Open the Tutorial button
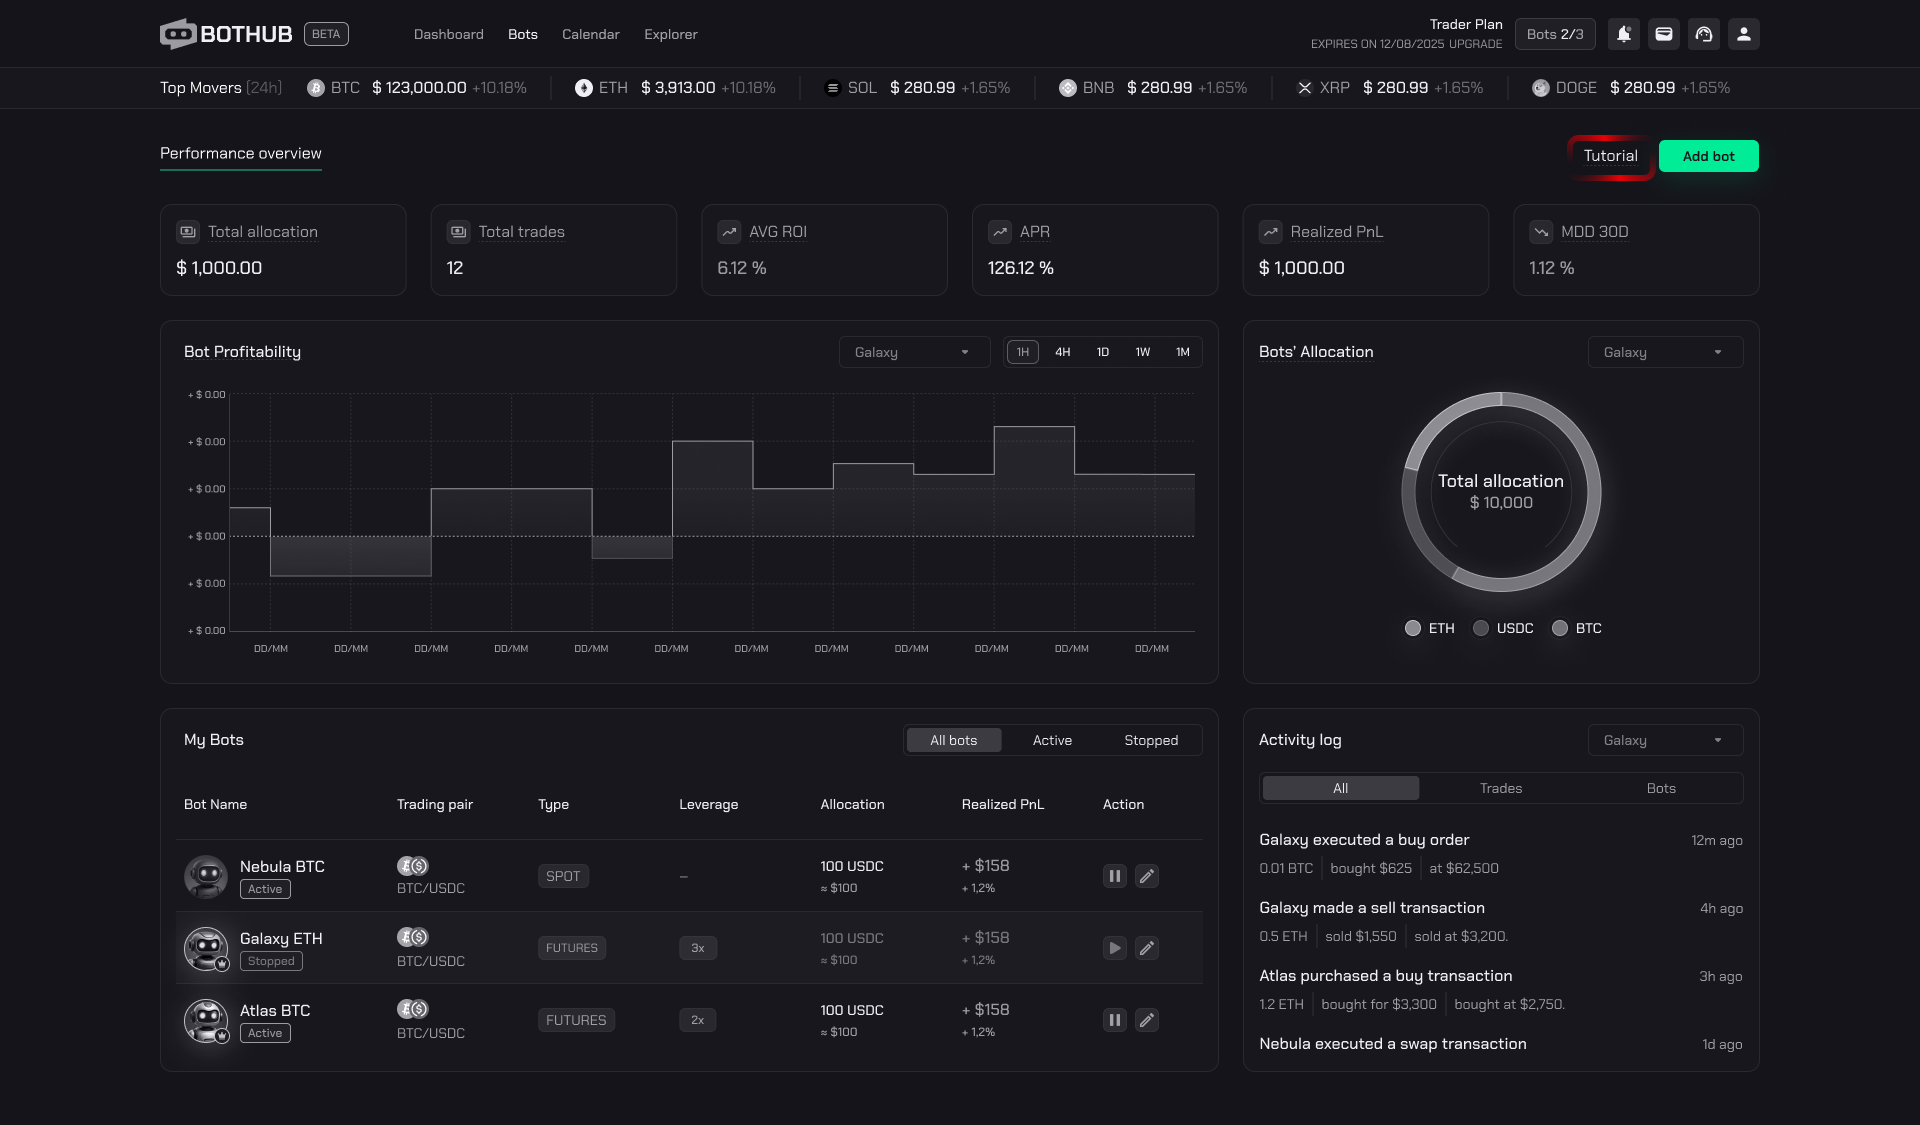The width and height of the screenshot is (1920, 1125). coord(1610,156)
